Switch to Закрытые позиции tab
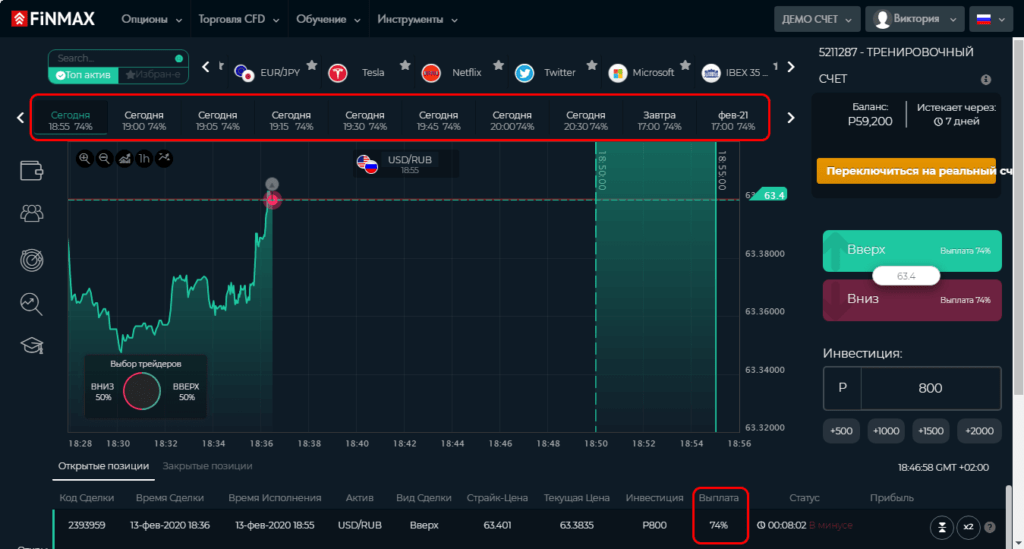 point(207,466)
